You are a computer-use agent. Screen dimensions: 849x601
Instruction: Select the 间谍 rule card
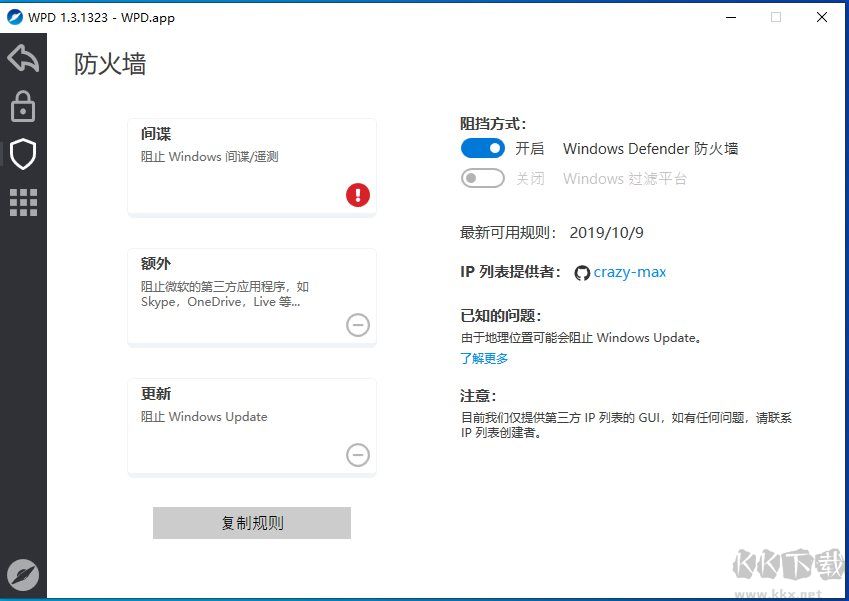252,167
